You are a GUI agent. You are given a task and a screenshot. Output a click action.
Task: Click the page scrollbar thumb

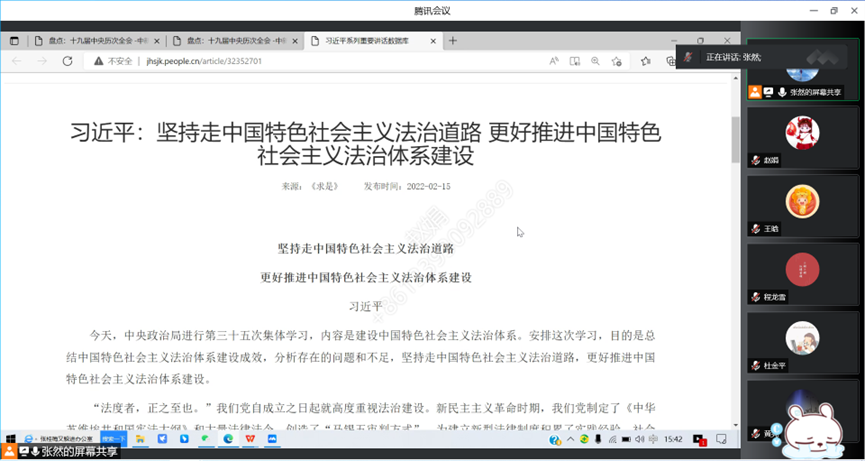click(x=735, y=140)
